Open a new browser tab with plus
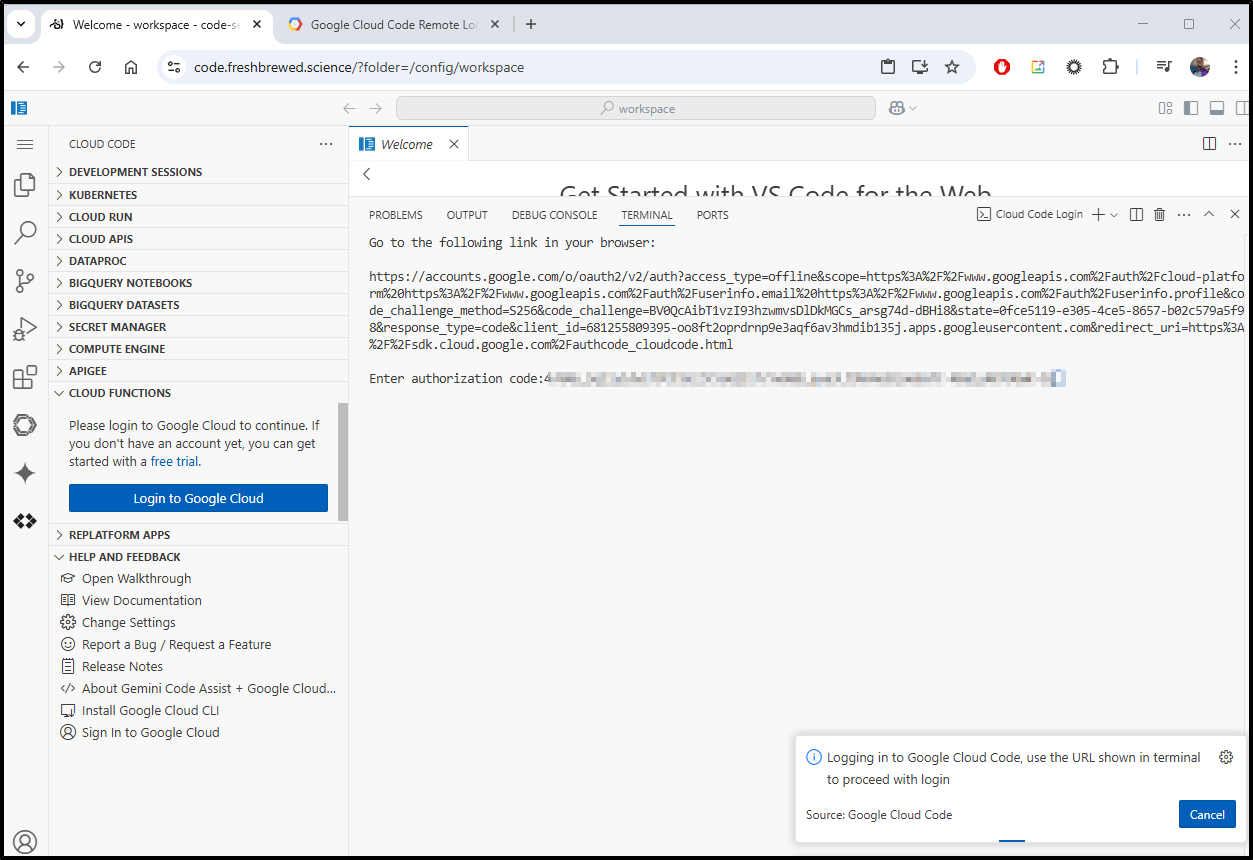The width and height of the screenshot is (1253, 860). point(531,25)
